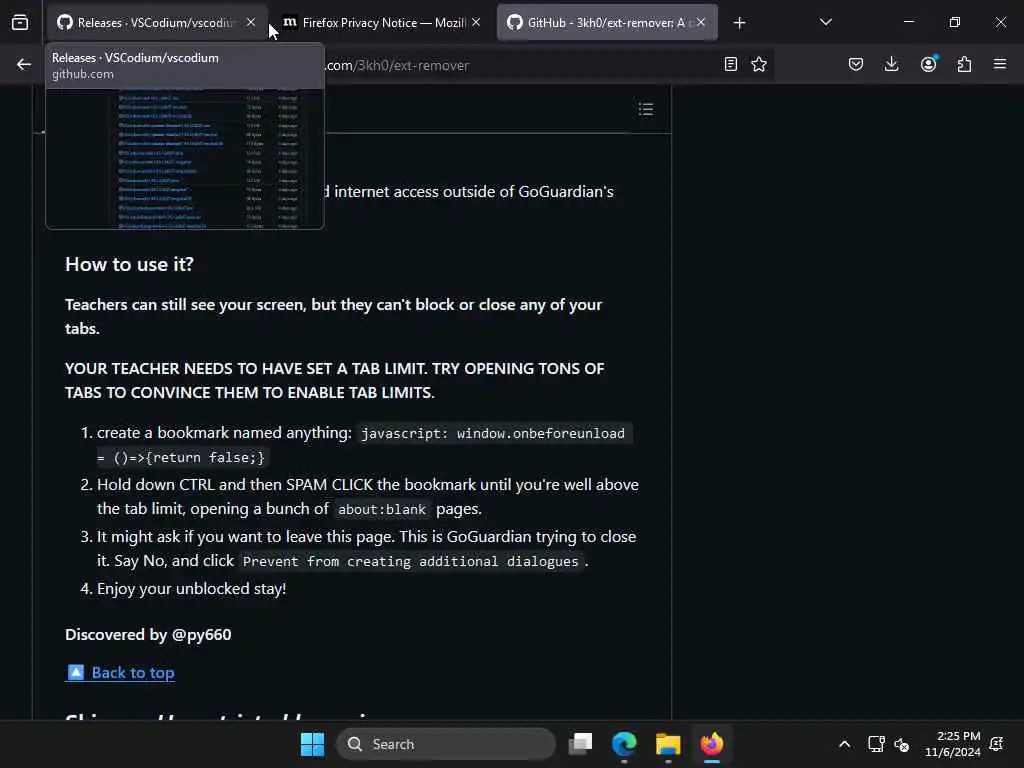The image size is (1024, 768).
Task: Click the Prevent from creating additional dialogues snippet
Action: pos(410,562)
